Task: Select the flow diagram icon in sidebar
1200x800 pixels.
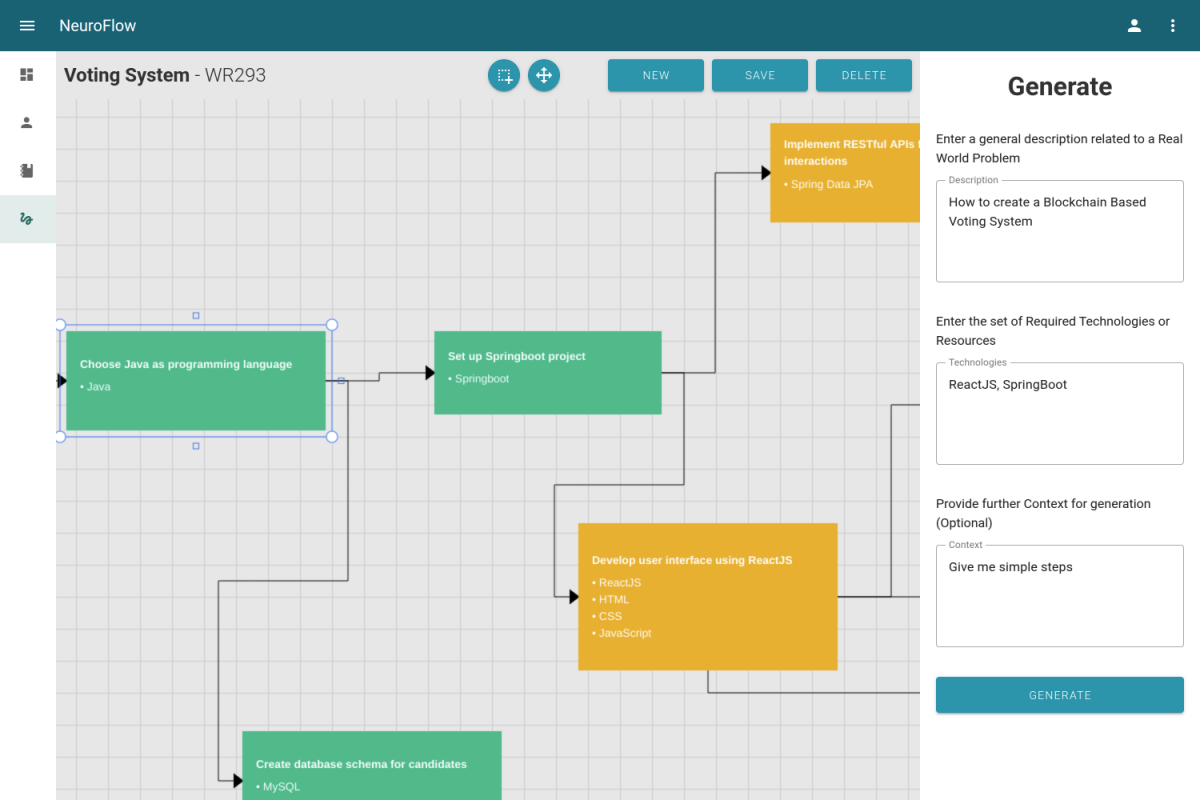Action: (x=27, y=219)
